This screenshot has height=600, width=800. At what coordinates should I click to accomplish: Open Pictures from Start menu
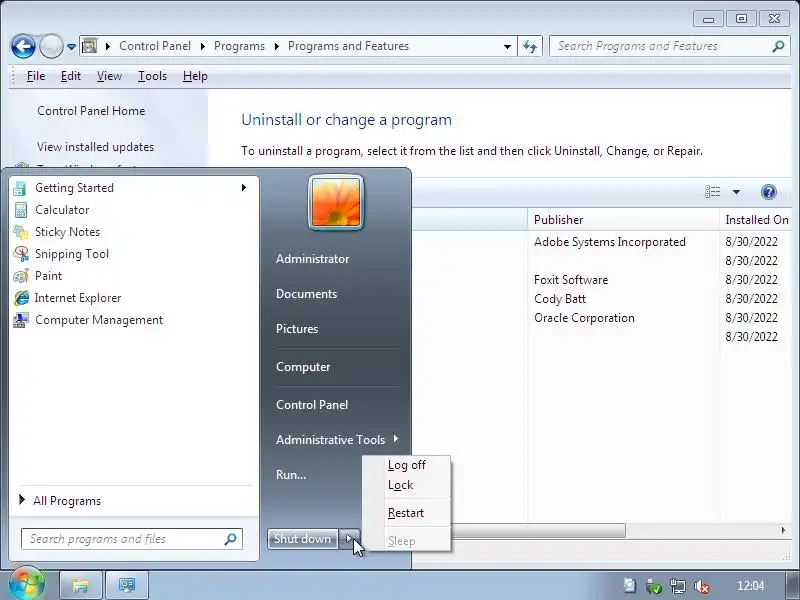pos(297,329)
